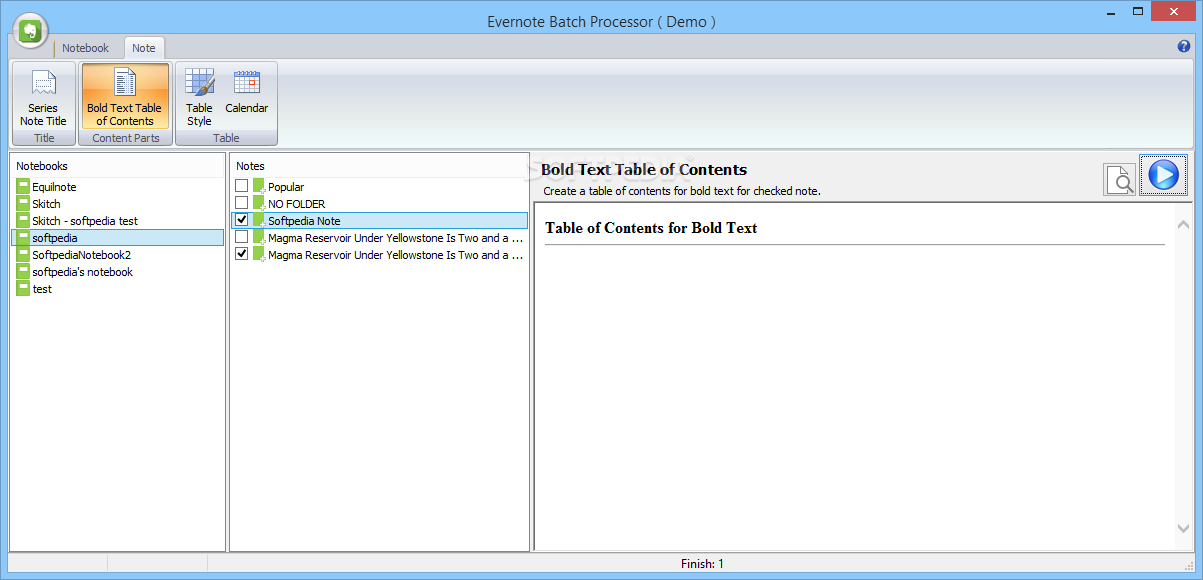Click the NO FOLDER note title
Image resolution: width=1203 pixels, height=580 pixels.
click(x=296, y=204)
